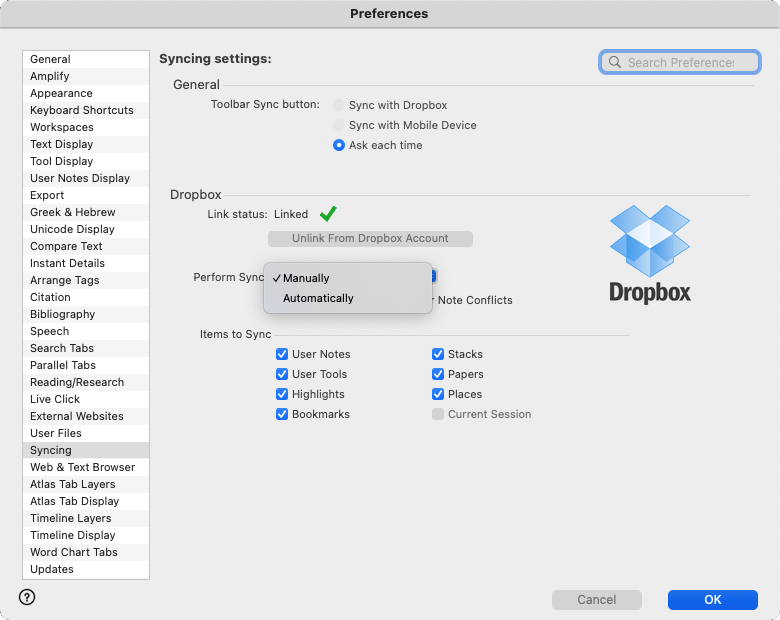This screenshot has height=620, width=780.
Task: Focus the Search Preferences field
Action: pos(684,62)
